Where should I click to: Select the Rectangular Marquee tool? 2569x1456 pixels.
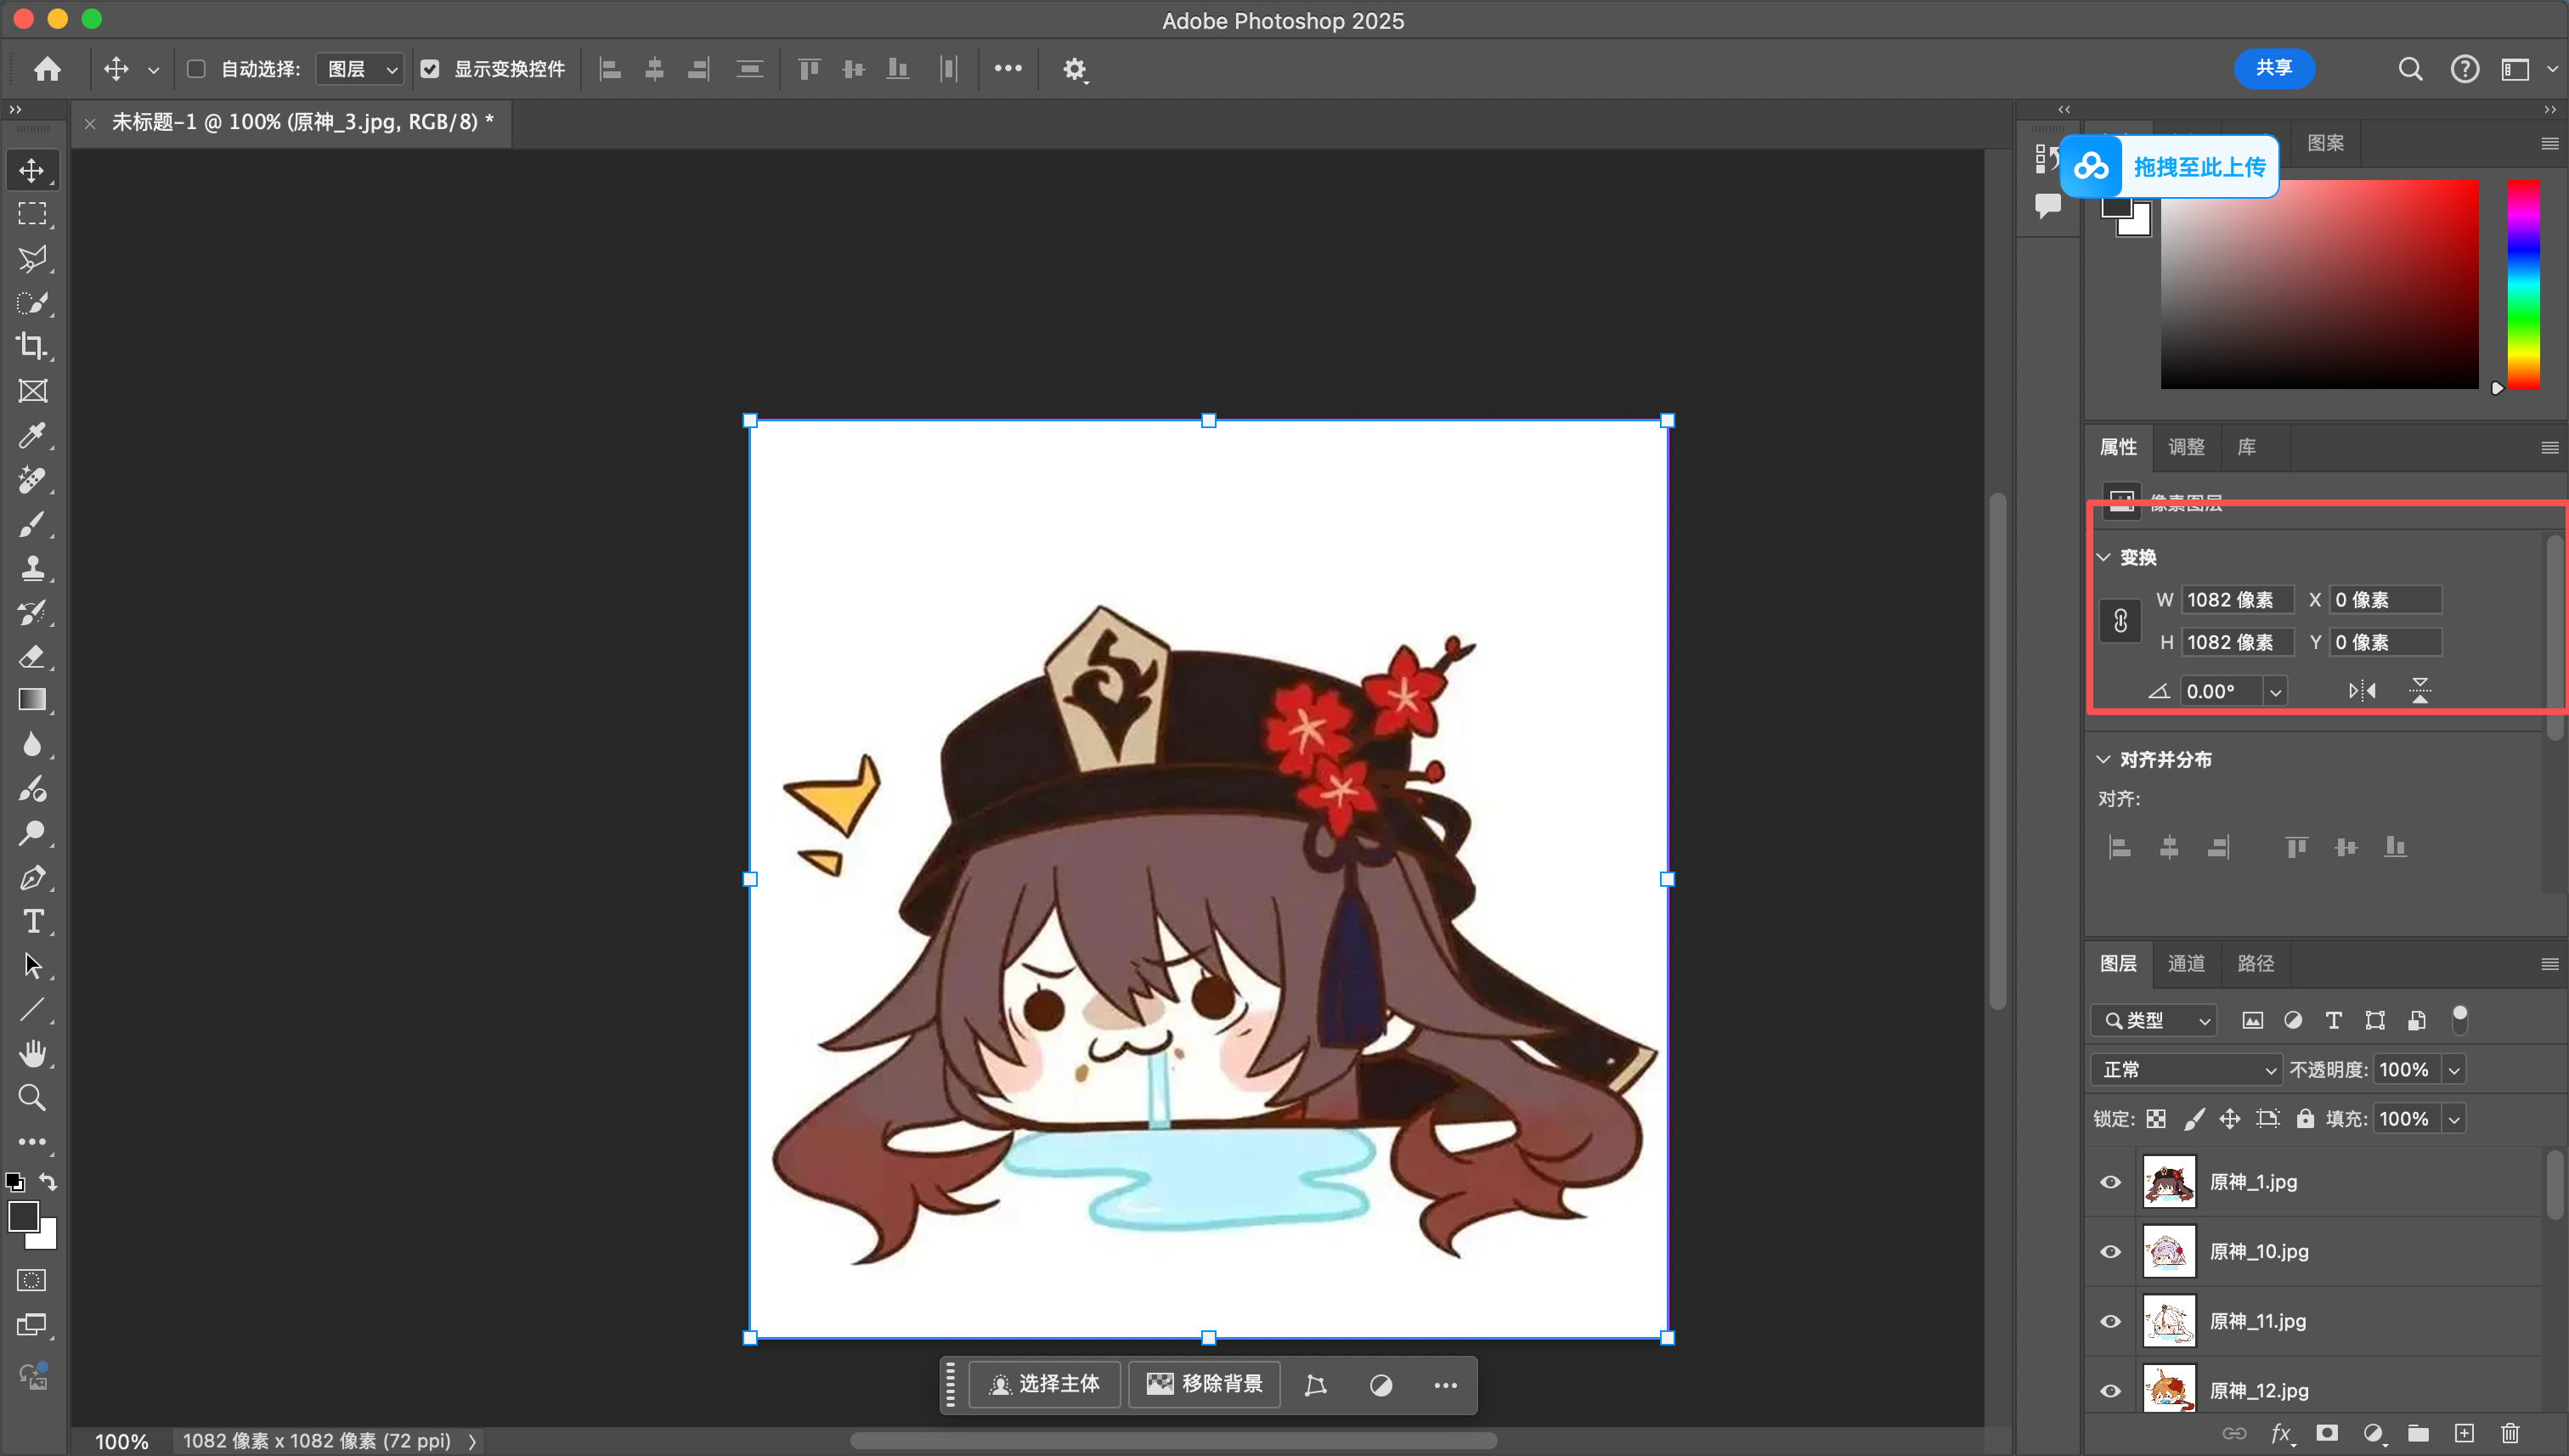click(x=32, y=214)
